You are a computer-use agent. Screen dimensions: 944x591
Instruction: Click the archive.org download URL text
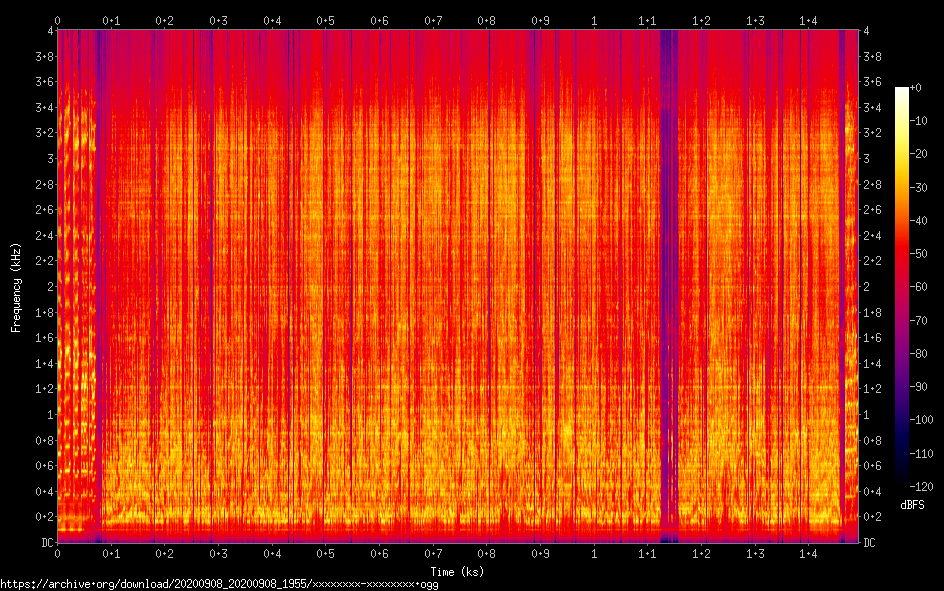tap(219, 584)
